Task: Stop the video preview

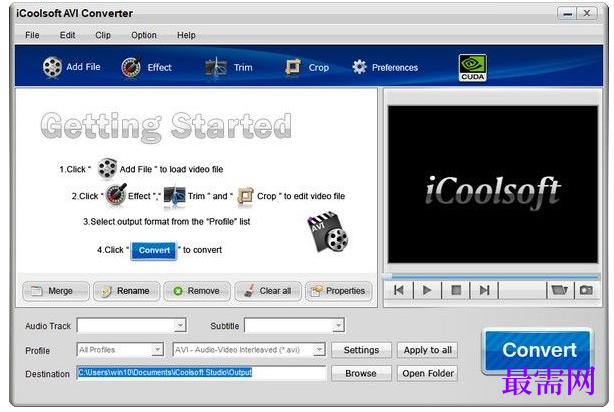Action: [456, 290]
